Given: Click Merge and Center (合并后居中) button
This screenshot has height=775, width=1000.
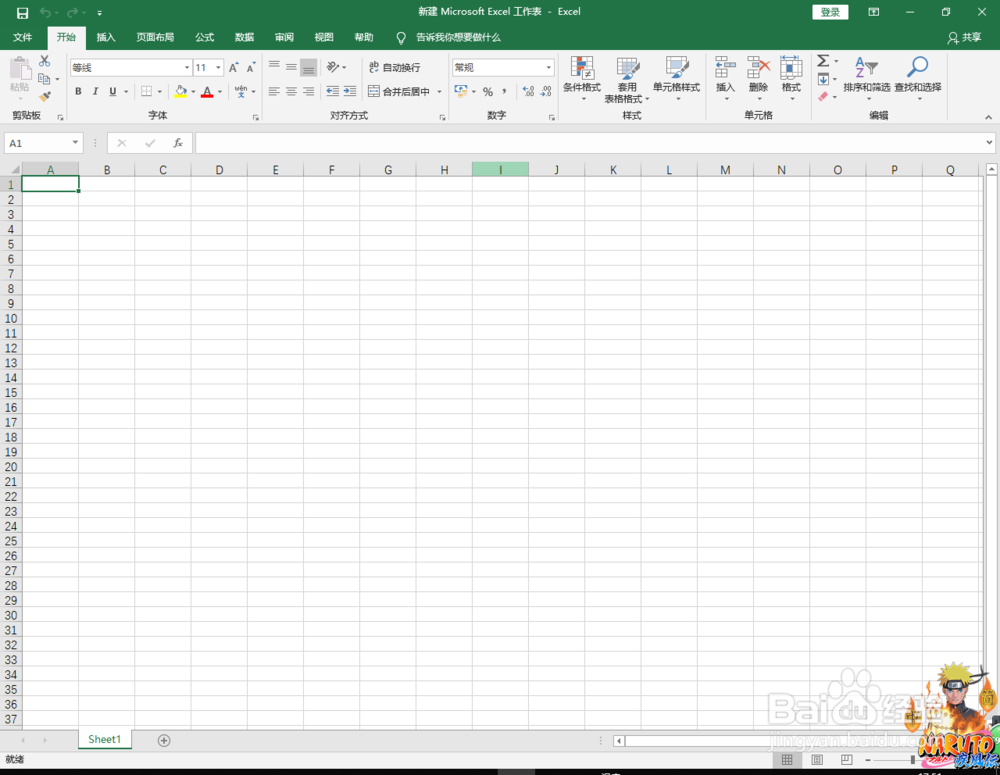Looking at the screenshot, I should 399,91.
